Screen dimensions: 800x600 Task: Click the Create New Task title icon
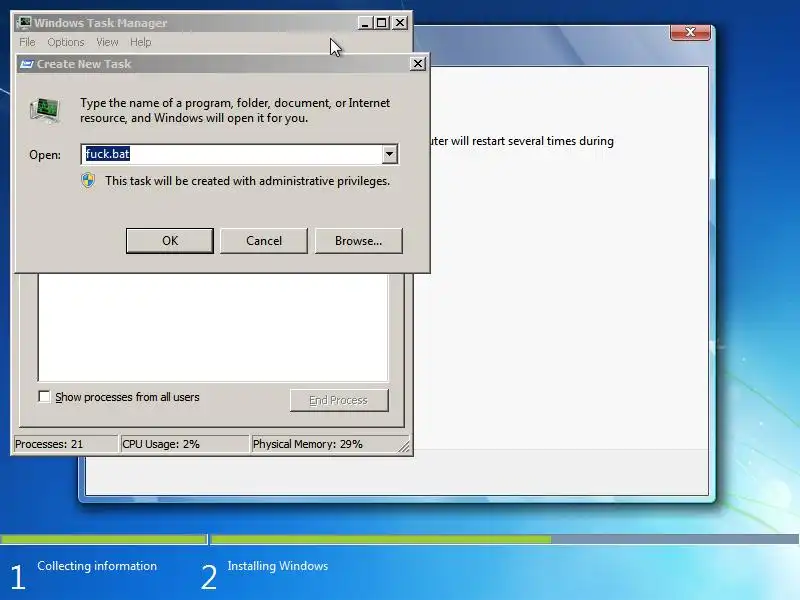27,64
